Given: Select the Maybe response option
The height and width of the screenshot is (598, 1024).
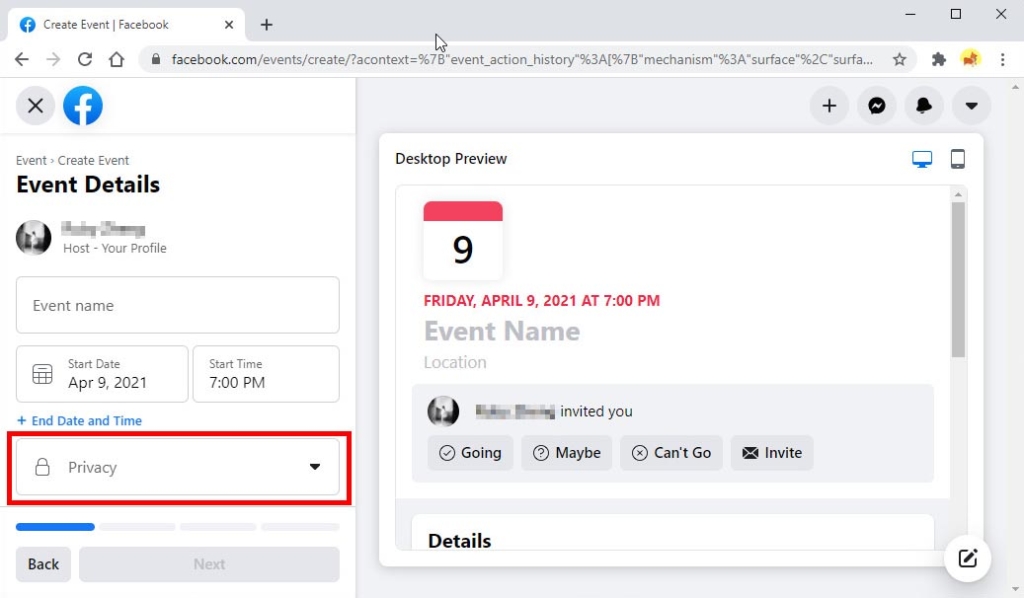Looking at the screenshot, I should click(566, 452).
